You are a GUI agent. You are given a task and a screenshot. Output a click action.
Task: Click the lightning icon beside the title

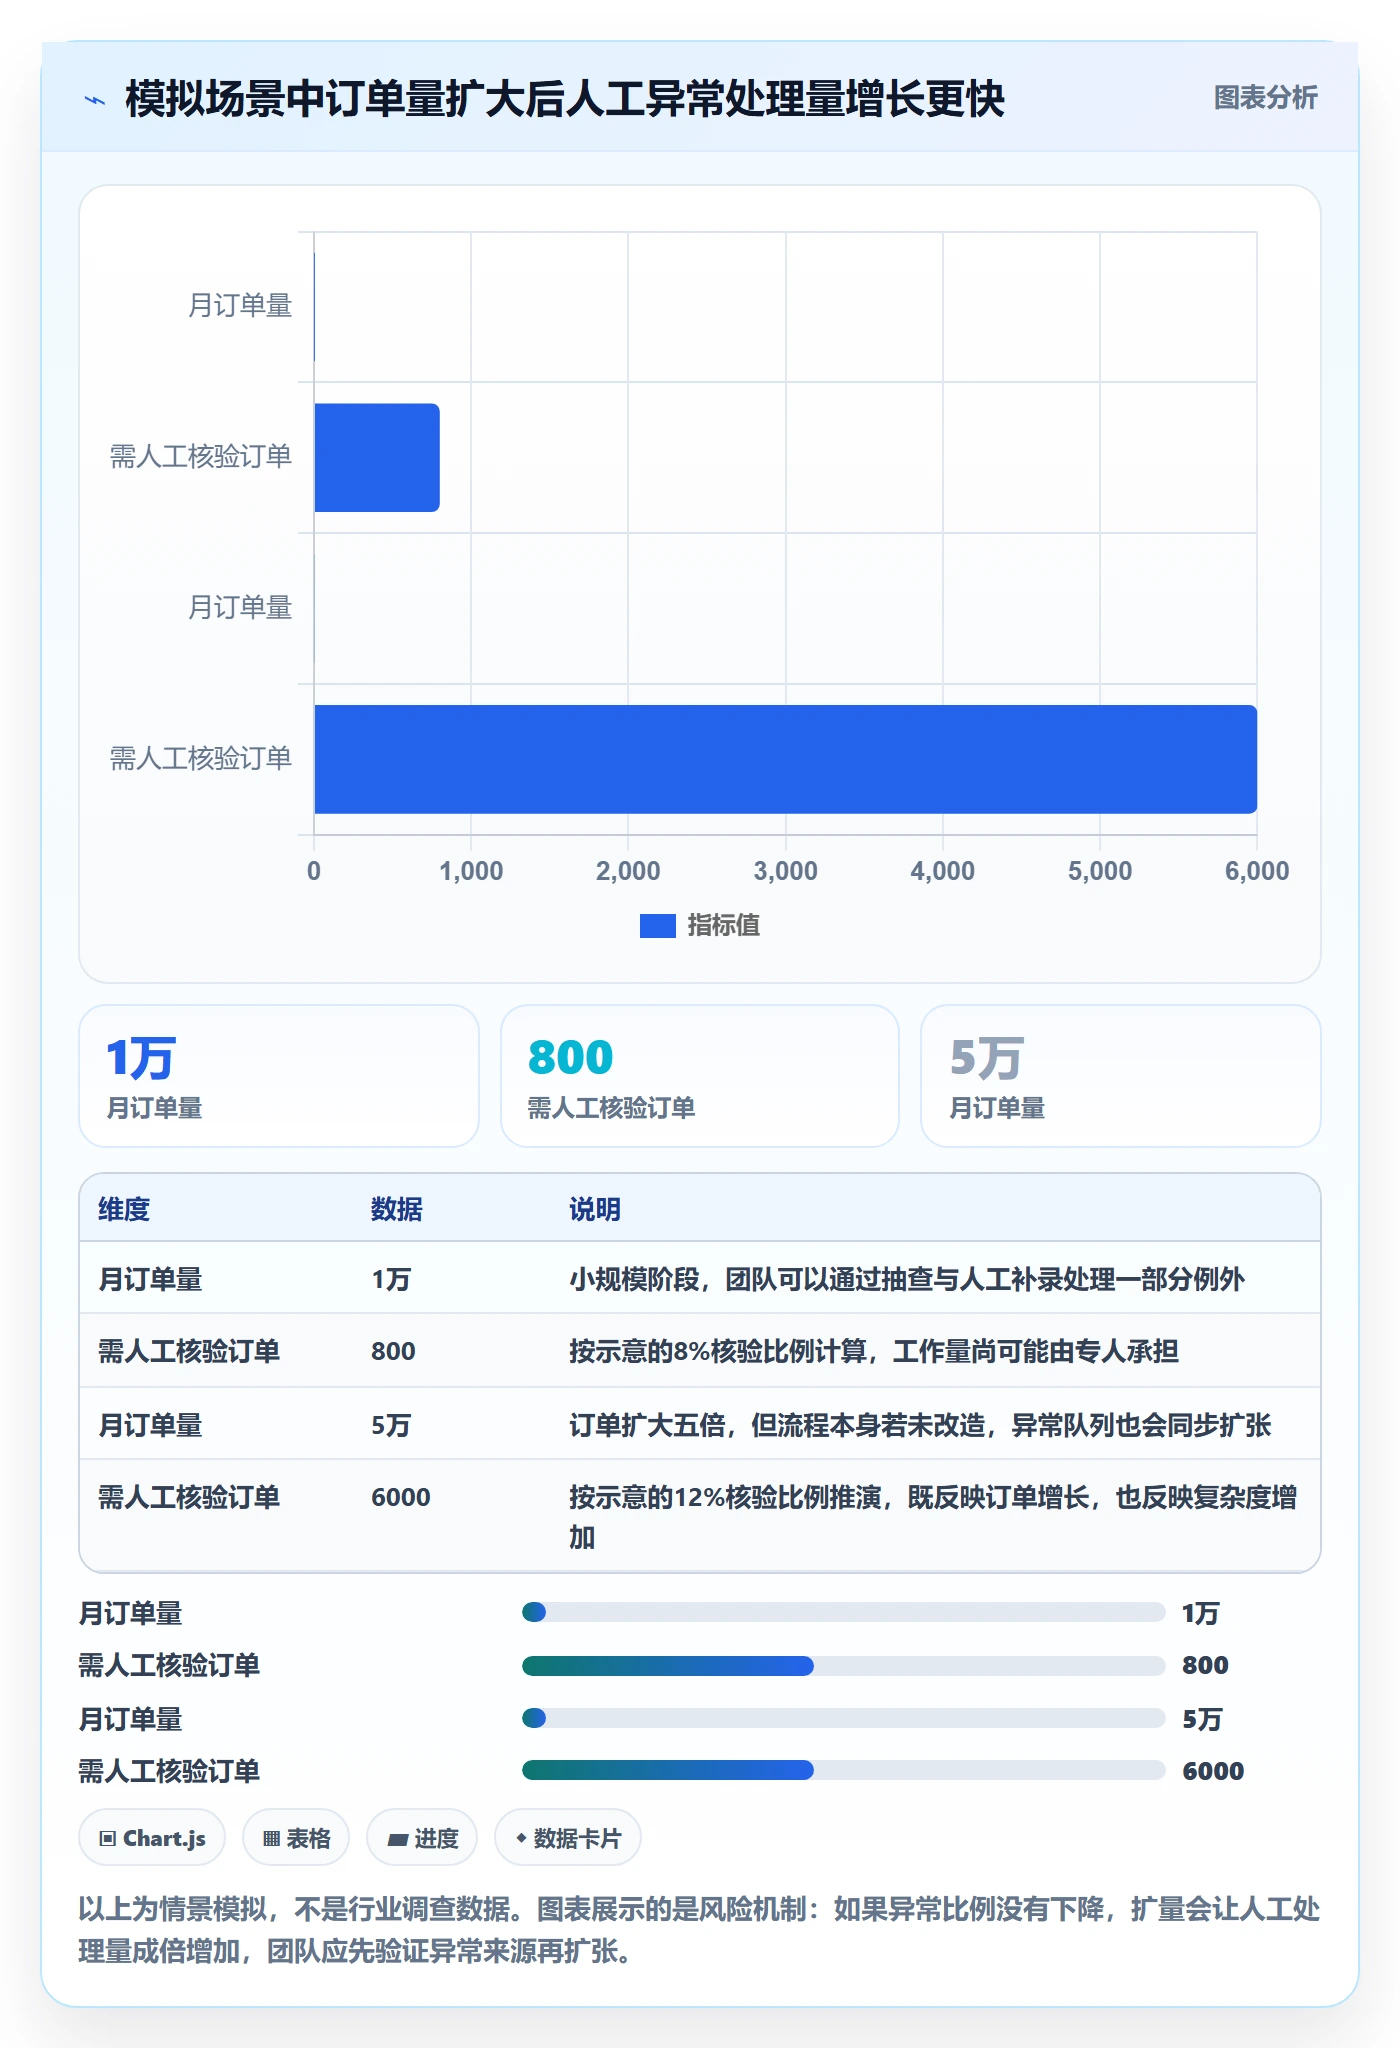tap(95, 100)
